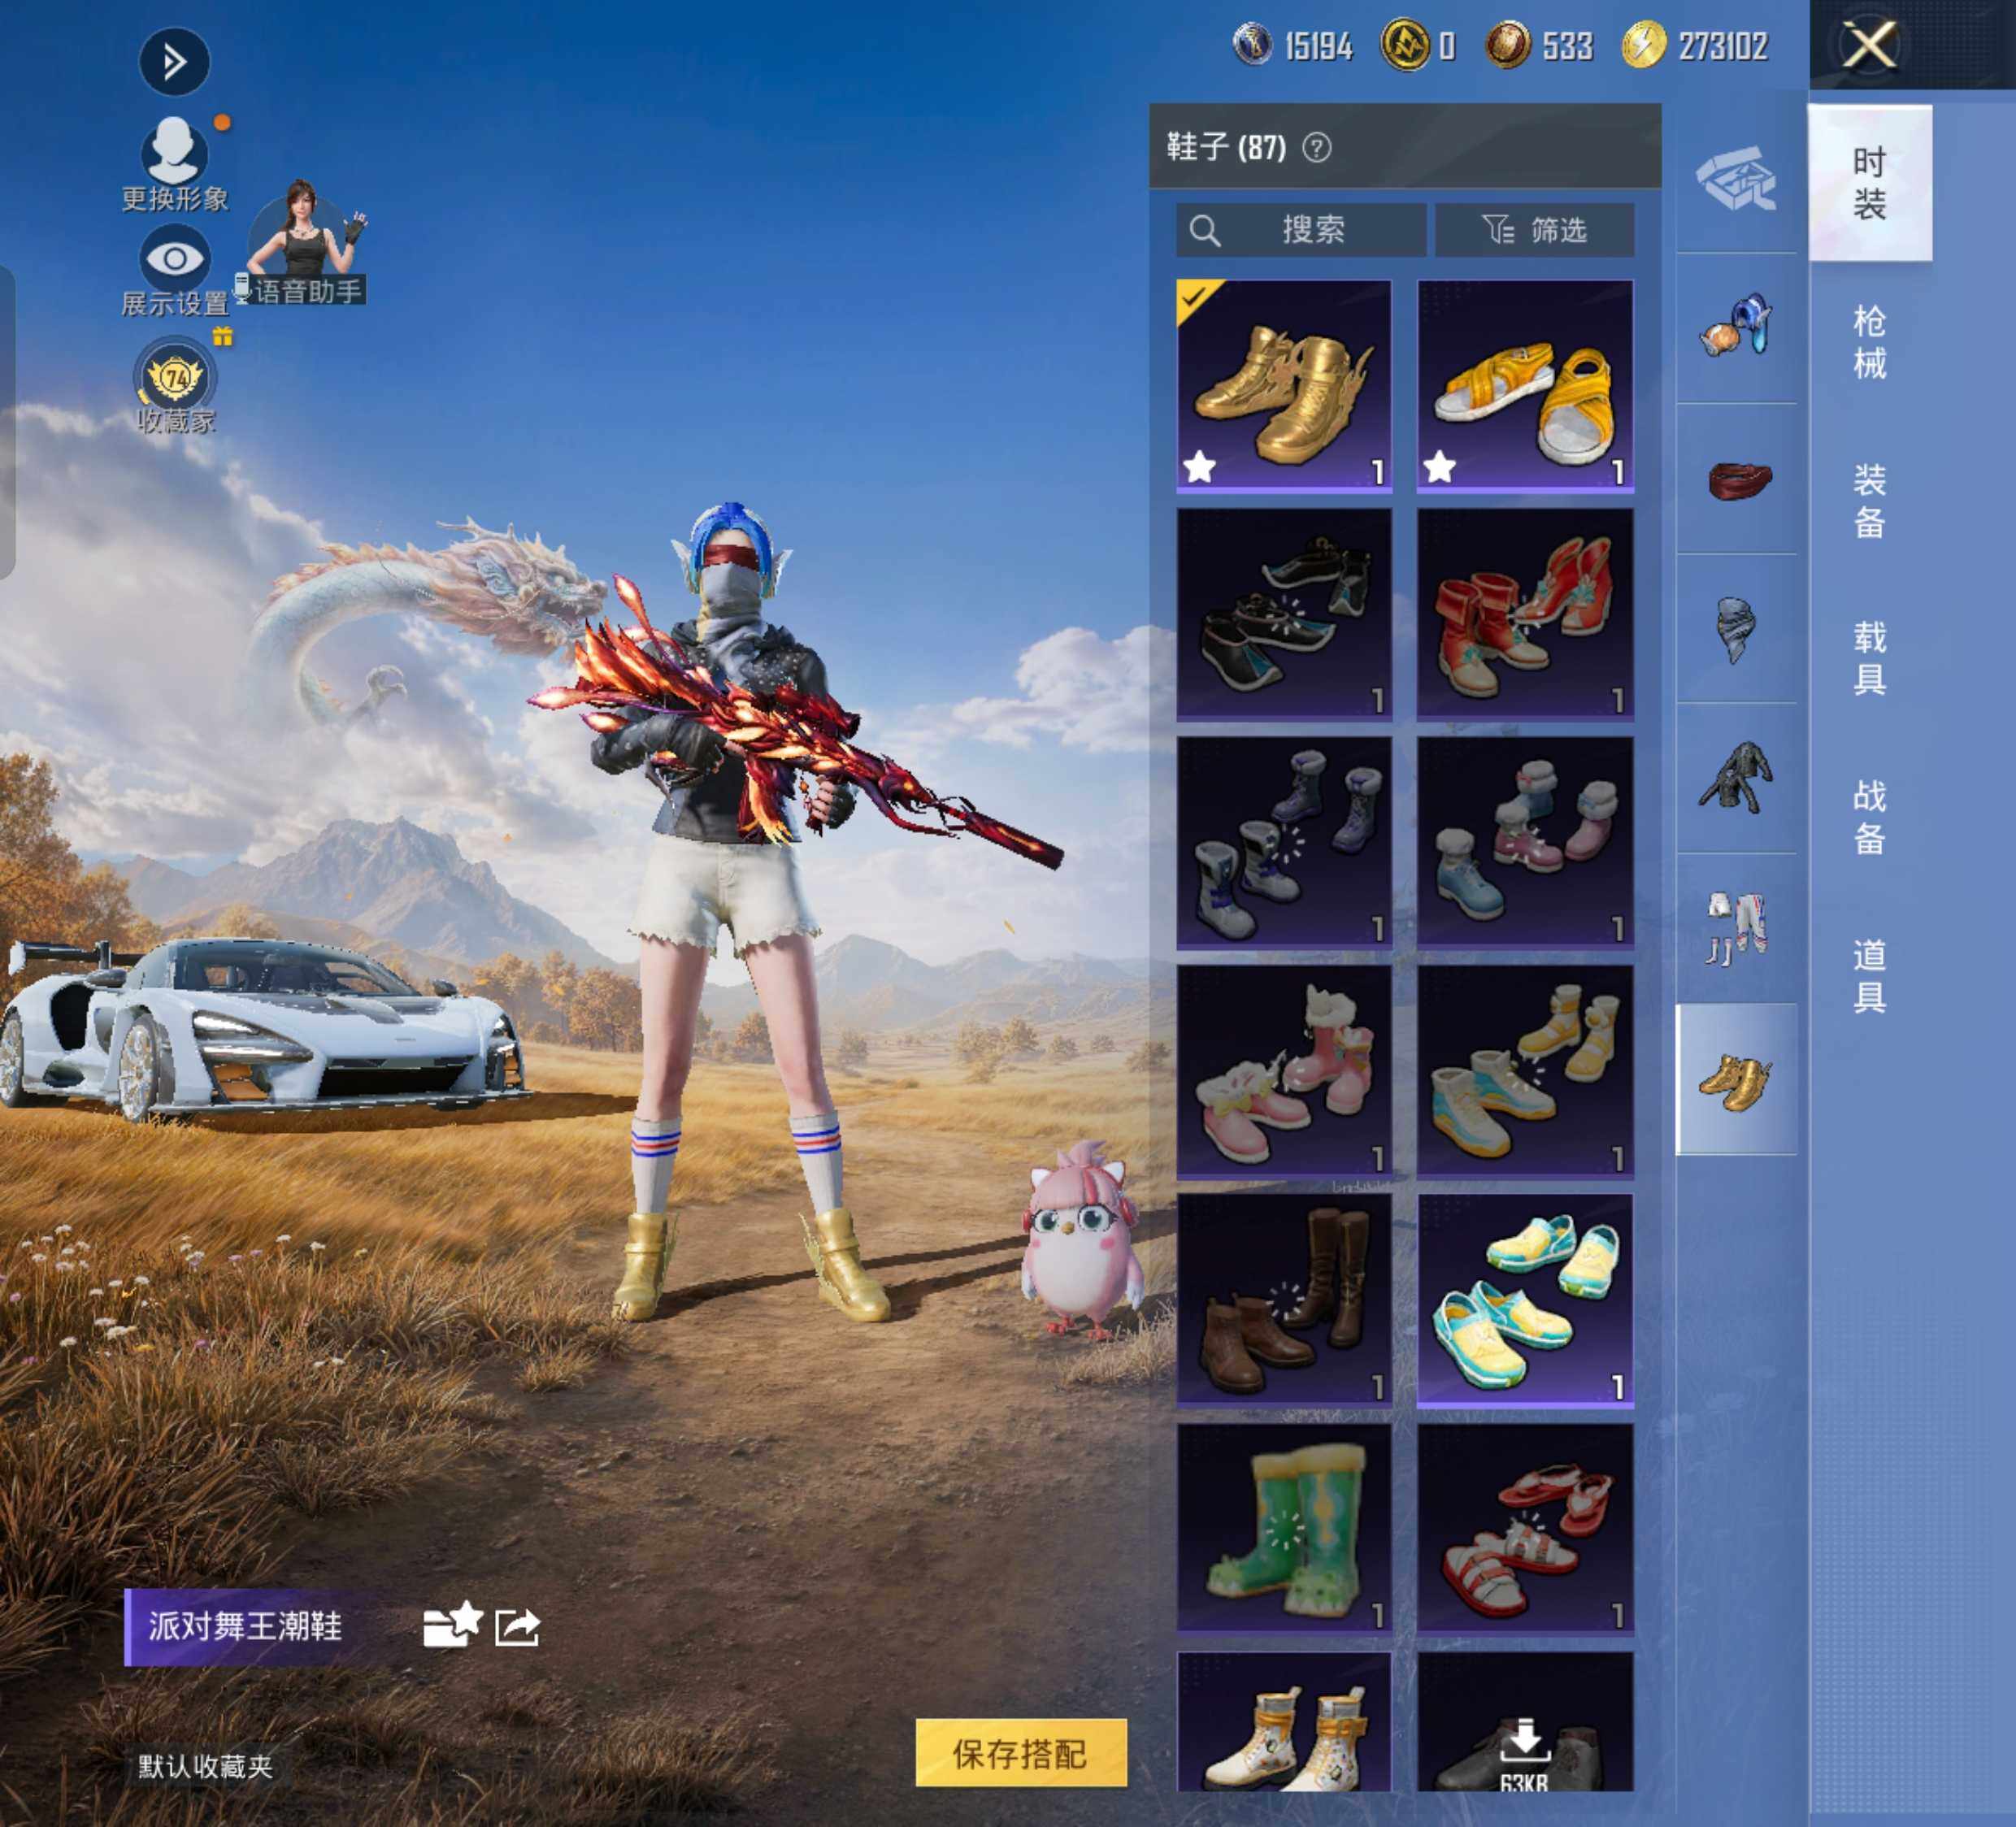This screenshot has width=2016, height=1827.
Task: Select the gold shoes category icon
Action: [1736, 1080]
